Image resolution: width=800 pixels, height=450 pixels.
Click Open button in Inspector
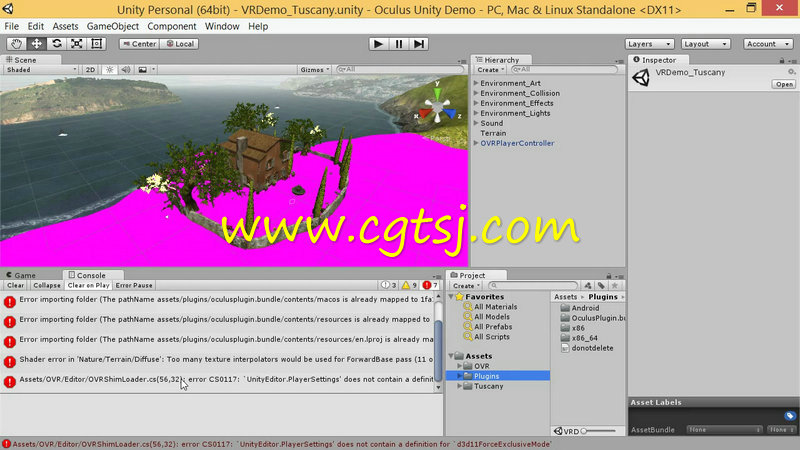(784, 84)
